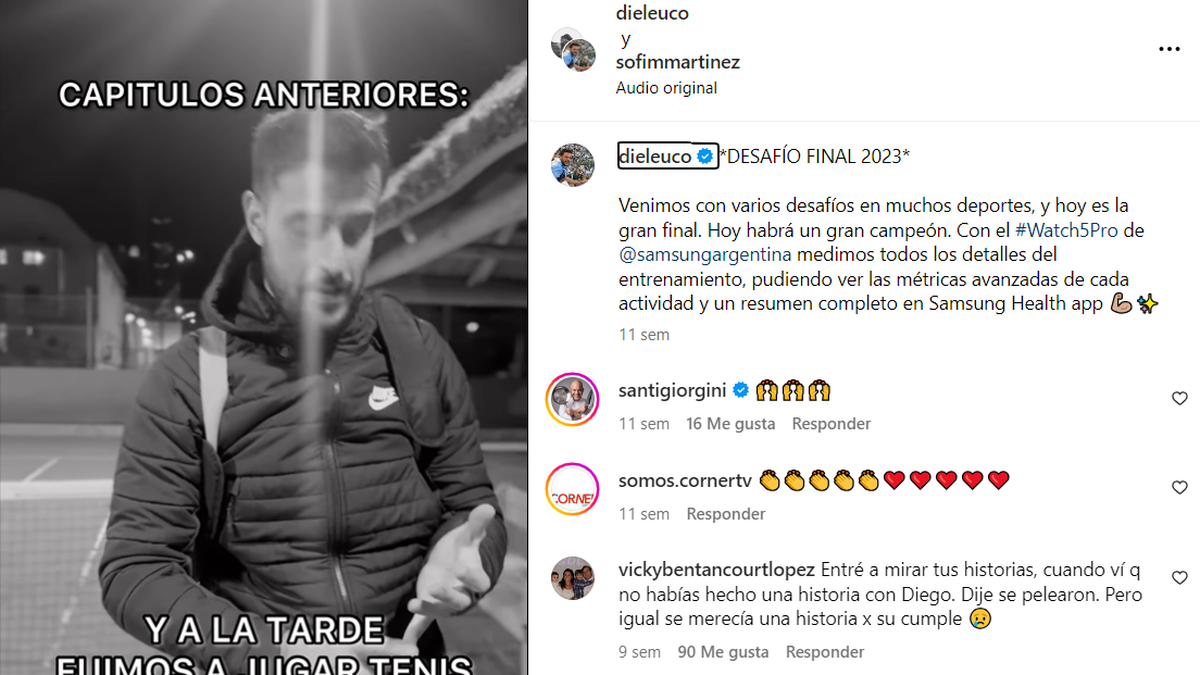Screen dimensions: 1200x675
Task: Open santigiorgini's avatar with story ring
Action: [x=573, y=399]
